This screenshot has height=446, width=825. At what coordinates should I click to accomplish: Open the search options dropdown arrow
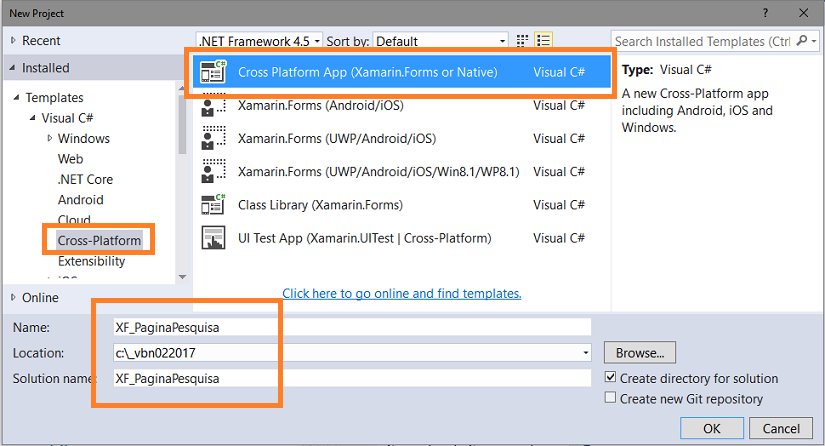pos(814,40)
